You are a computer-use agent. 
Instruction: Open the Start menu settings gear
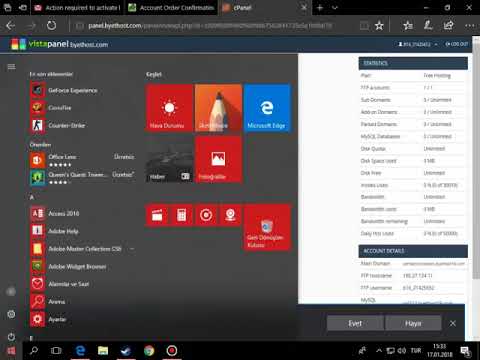(x=11, y=314)
